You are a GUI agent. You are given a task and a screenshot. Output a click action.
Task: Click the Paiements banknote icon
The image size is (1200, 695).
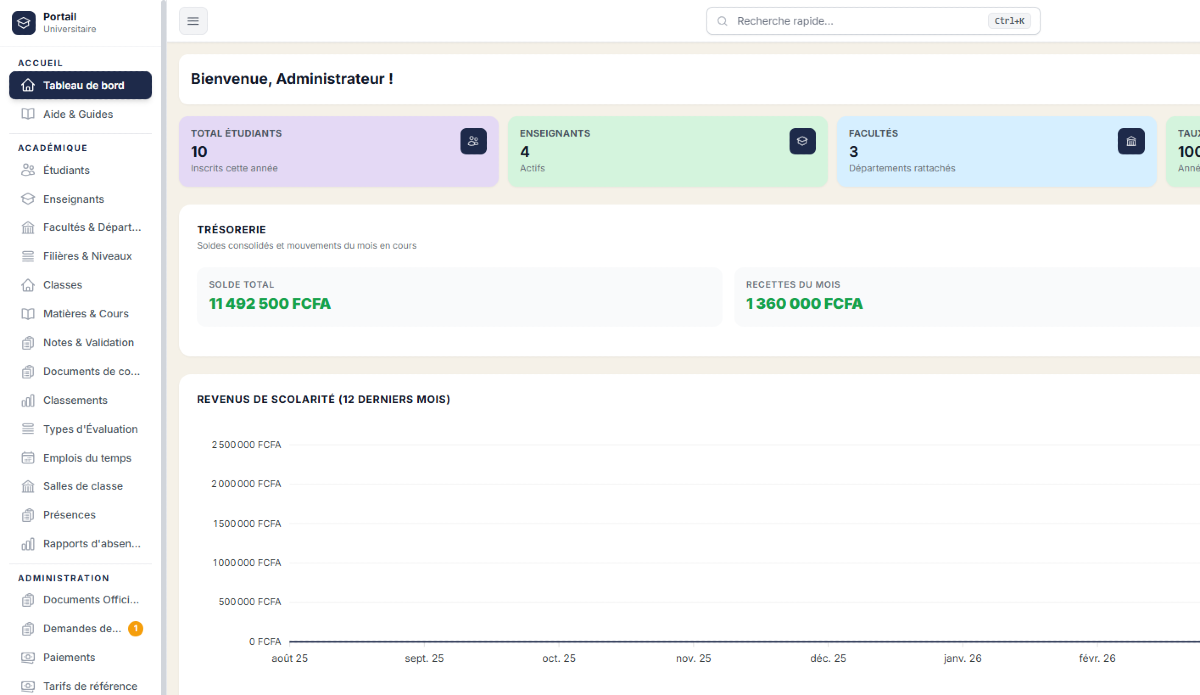click(28, 657)
